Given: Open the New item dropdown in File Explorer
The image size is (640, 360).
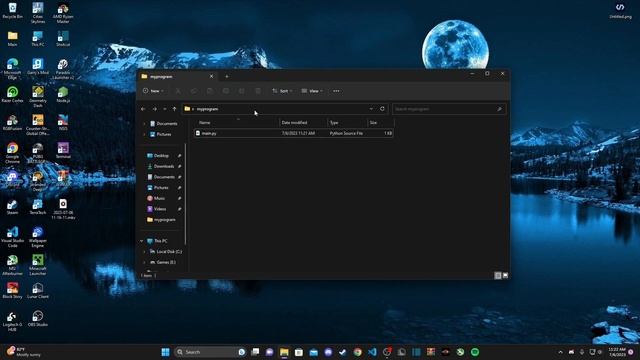Looking at the screenshot, I should [x=153, y=91].
